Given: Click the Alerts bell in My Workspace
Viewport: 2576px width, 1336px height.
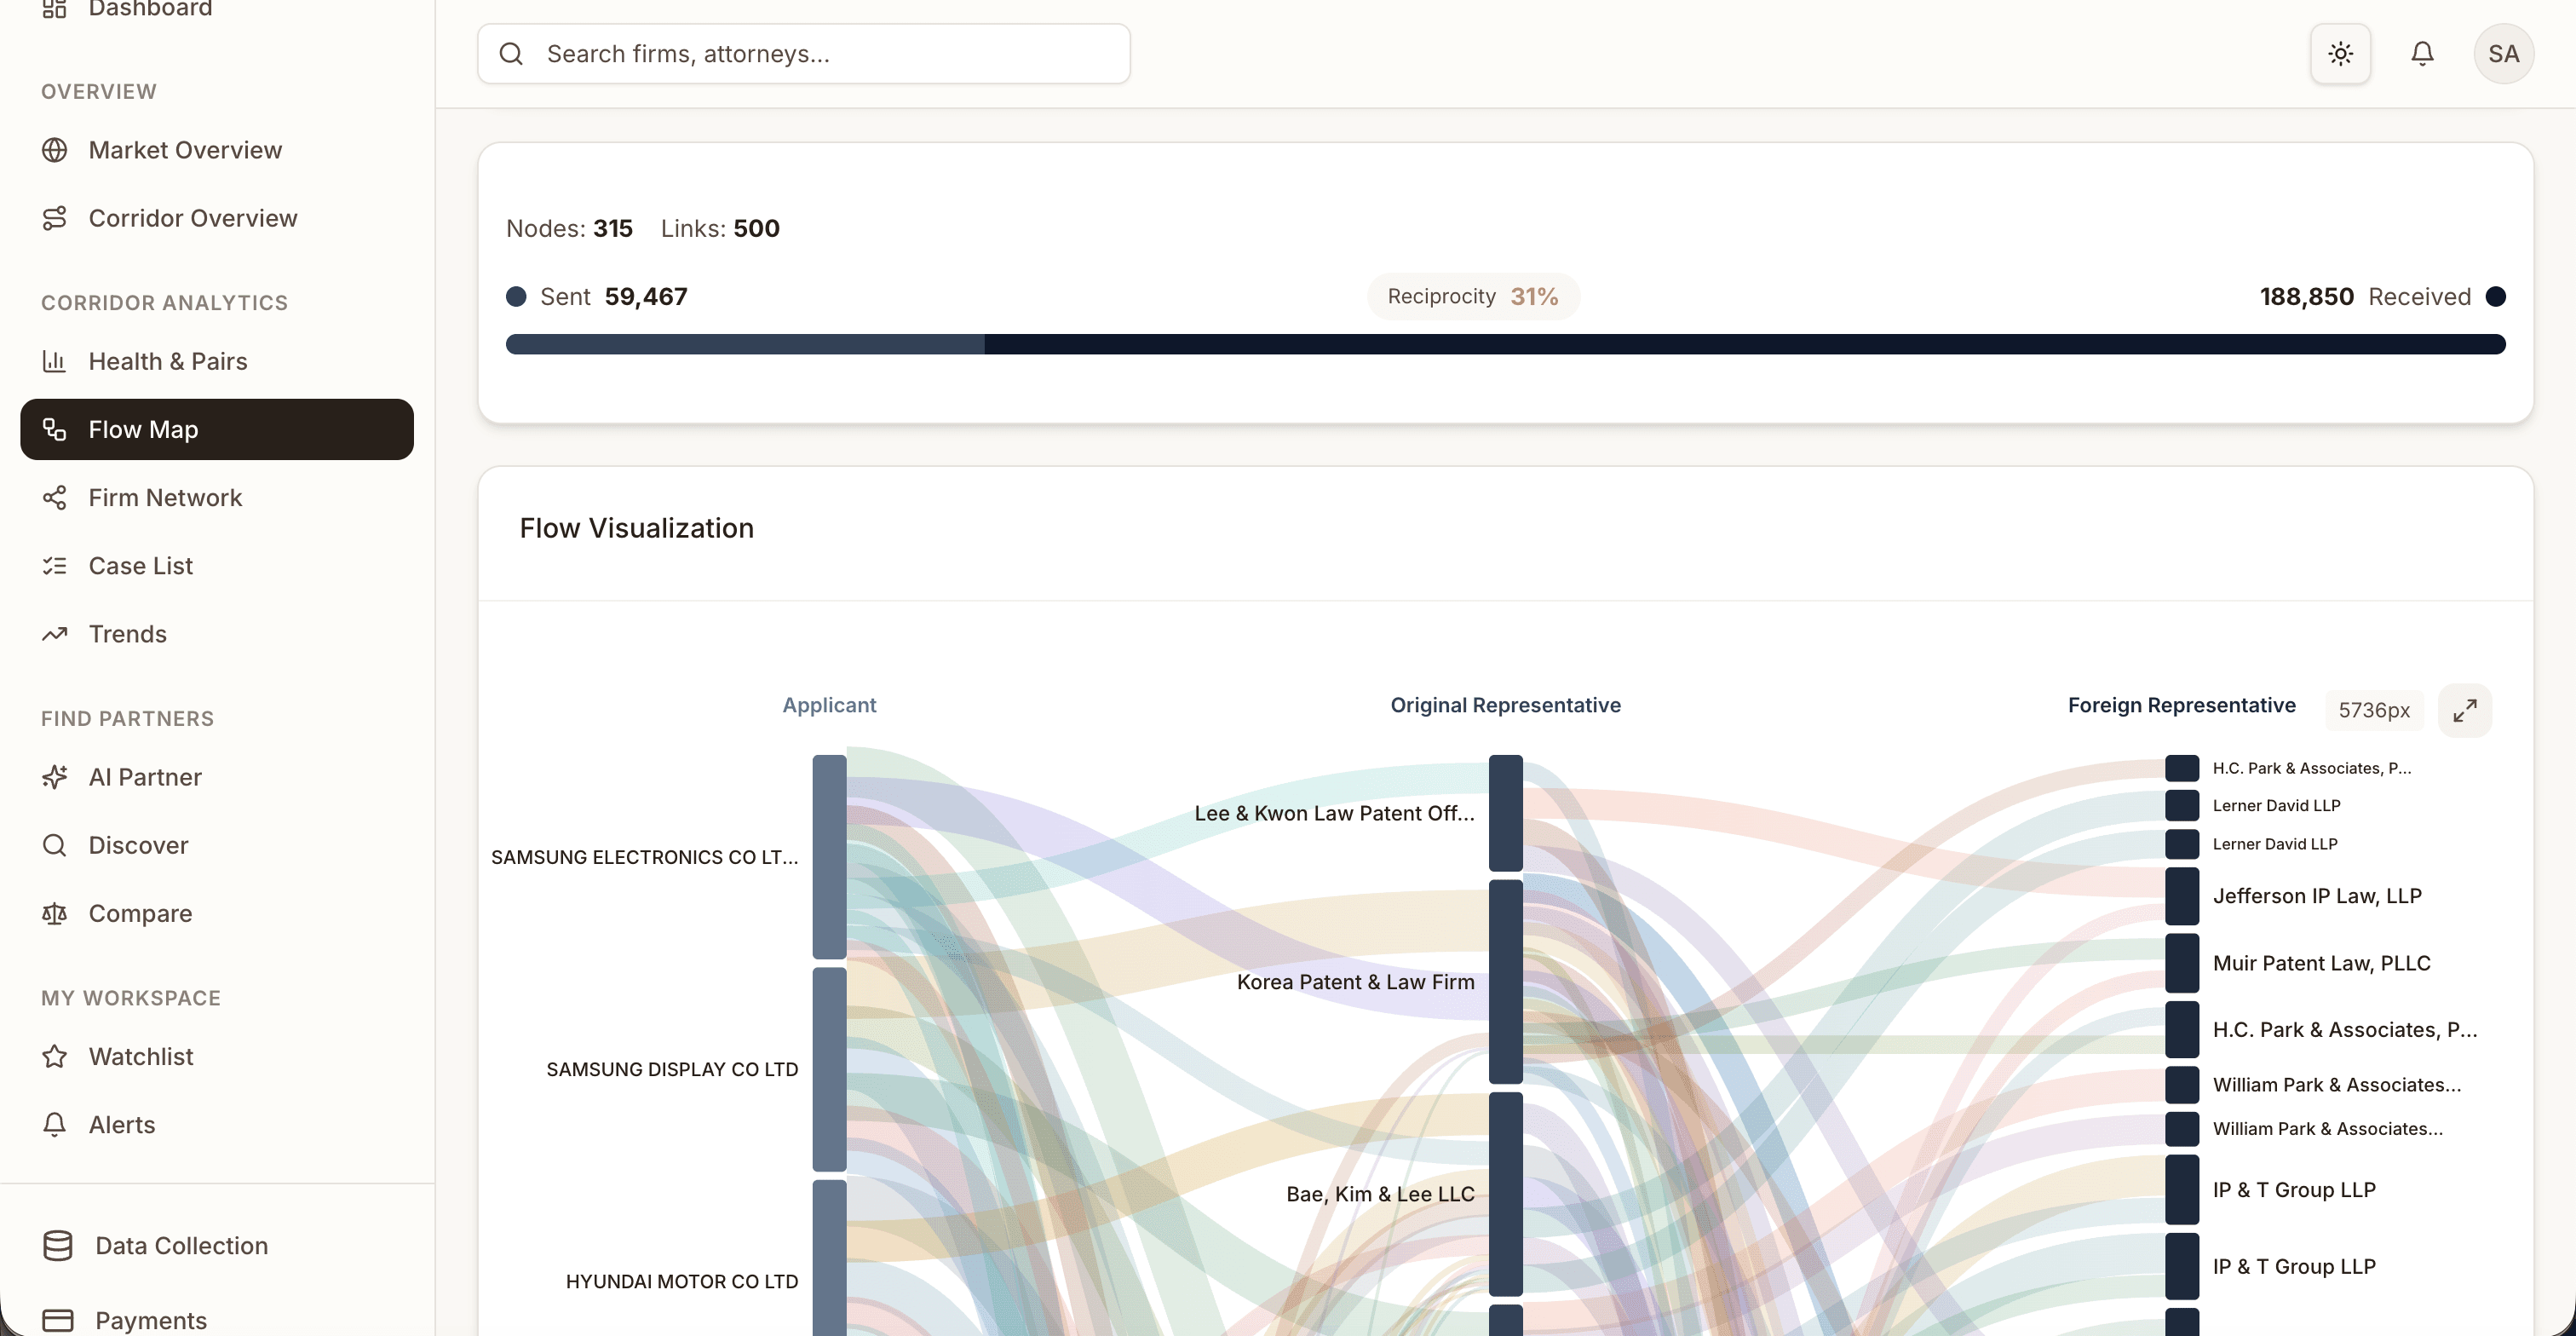Looking at the screenshot, I should tap(55, 1124).
